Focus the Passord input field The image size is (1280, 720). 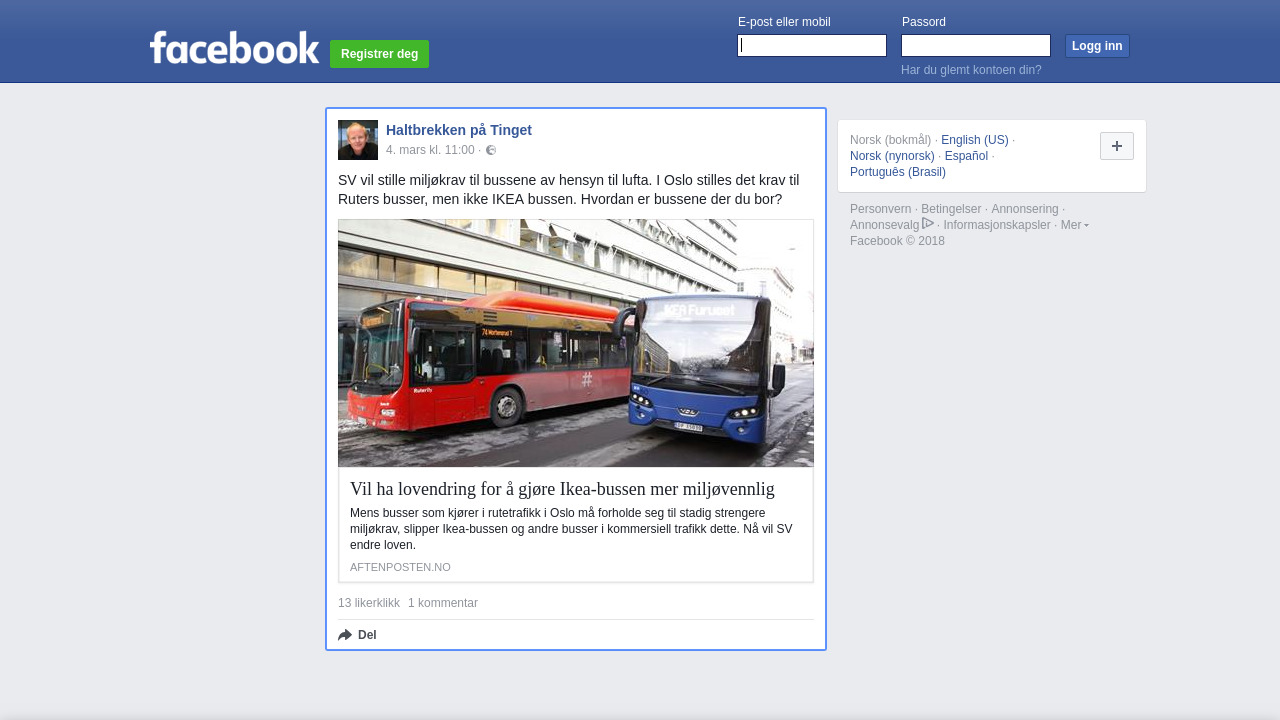tap(976, 46)
